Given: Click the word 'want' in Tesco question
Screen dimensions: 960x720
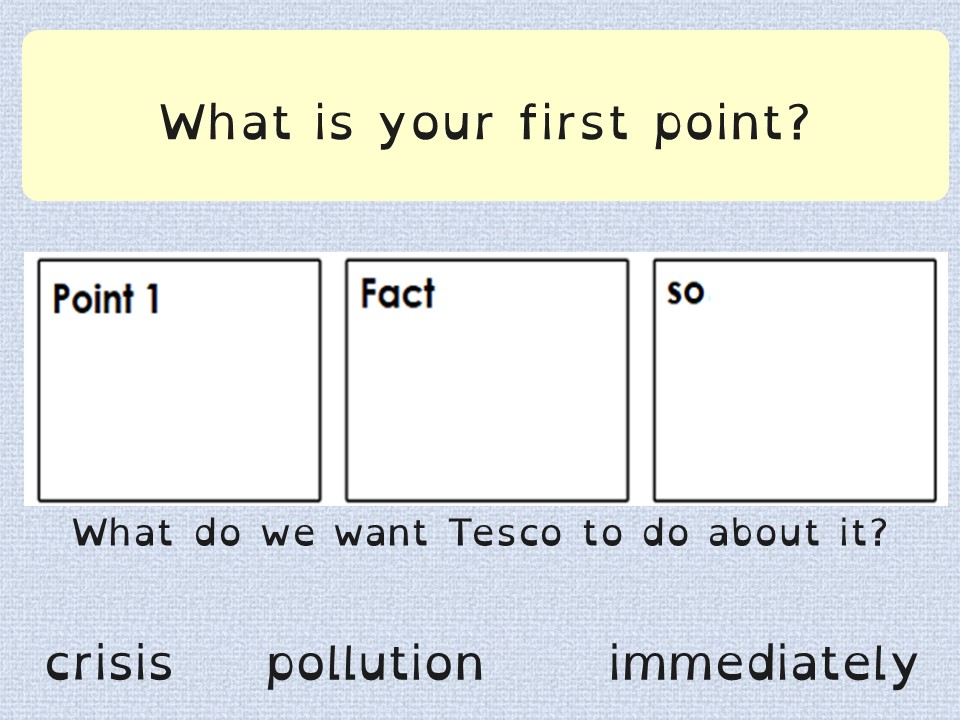Looking at the screenshot, I should point(381,532).
